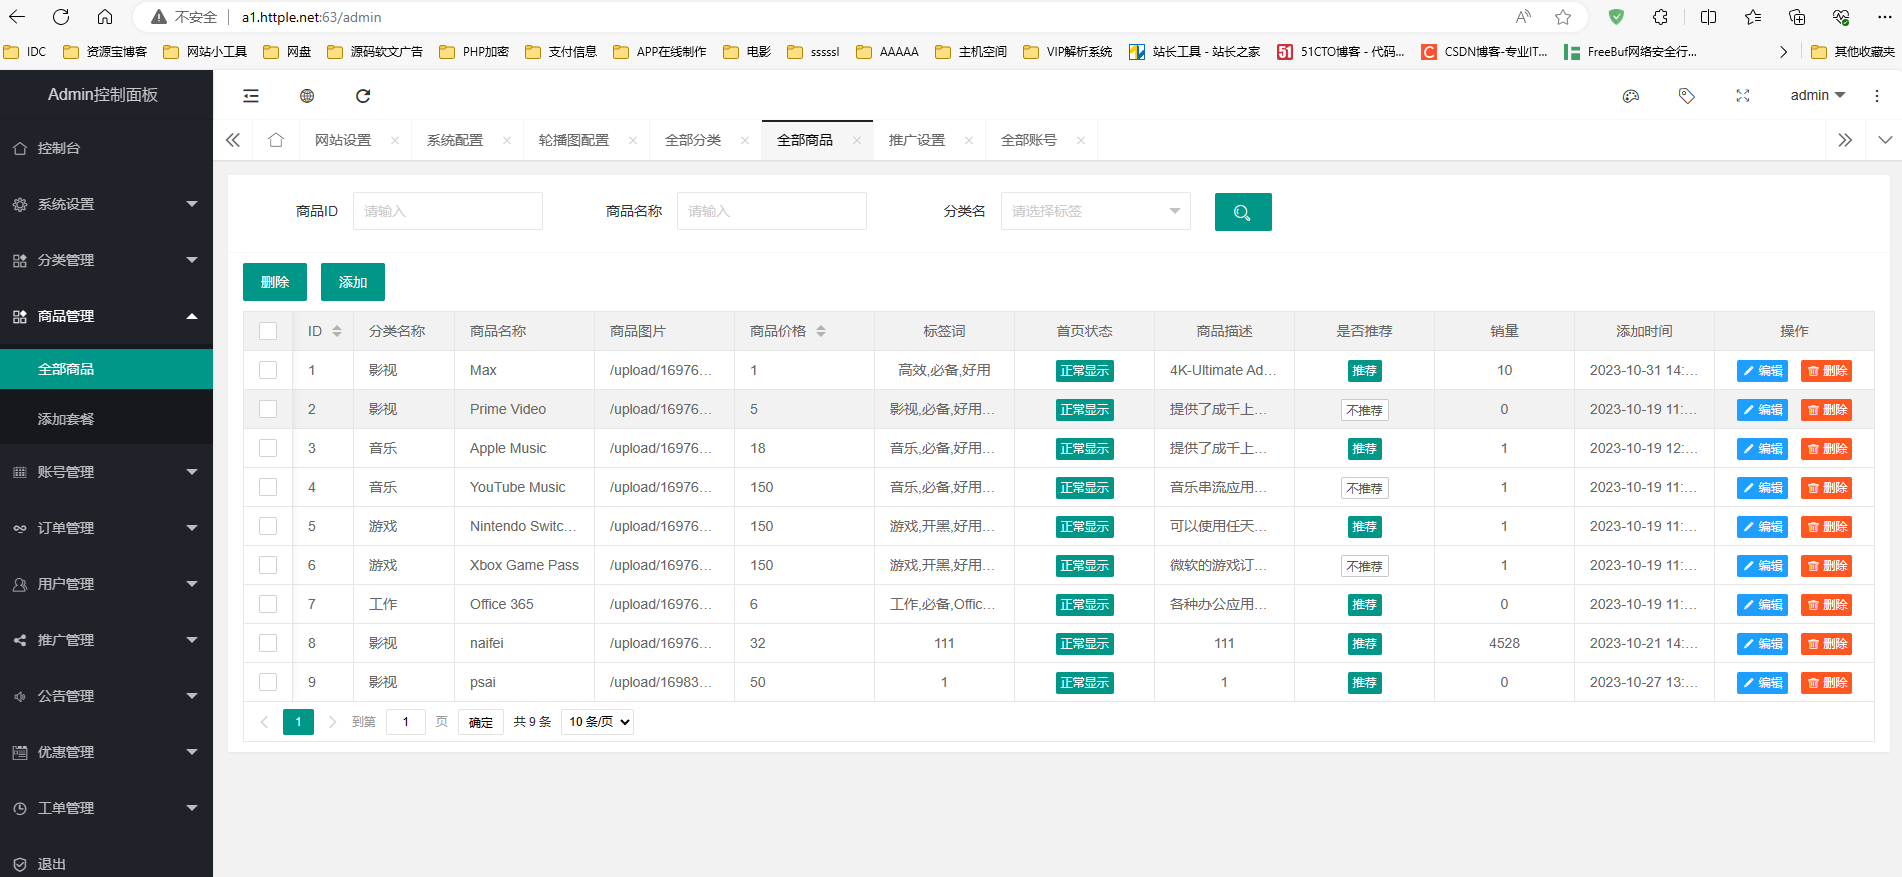Sort table by 商品价格 column arrows
The width and height of the screenshot is (1902, 877).
point(821,331)
